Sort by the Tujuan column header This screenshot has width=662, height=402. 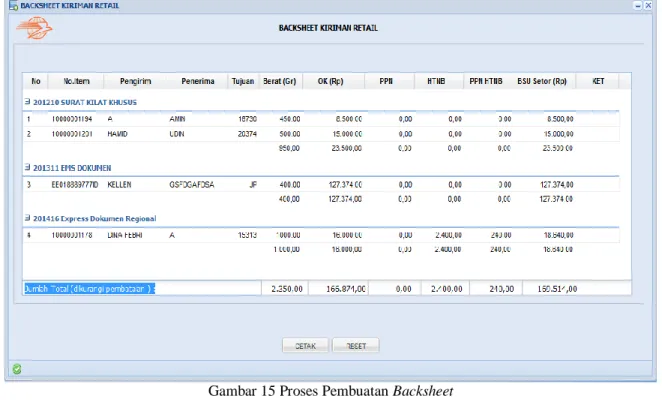[243, 81]
